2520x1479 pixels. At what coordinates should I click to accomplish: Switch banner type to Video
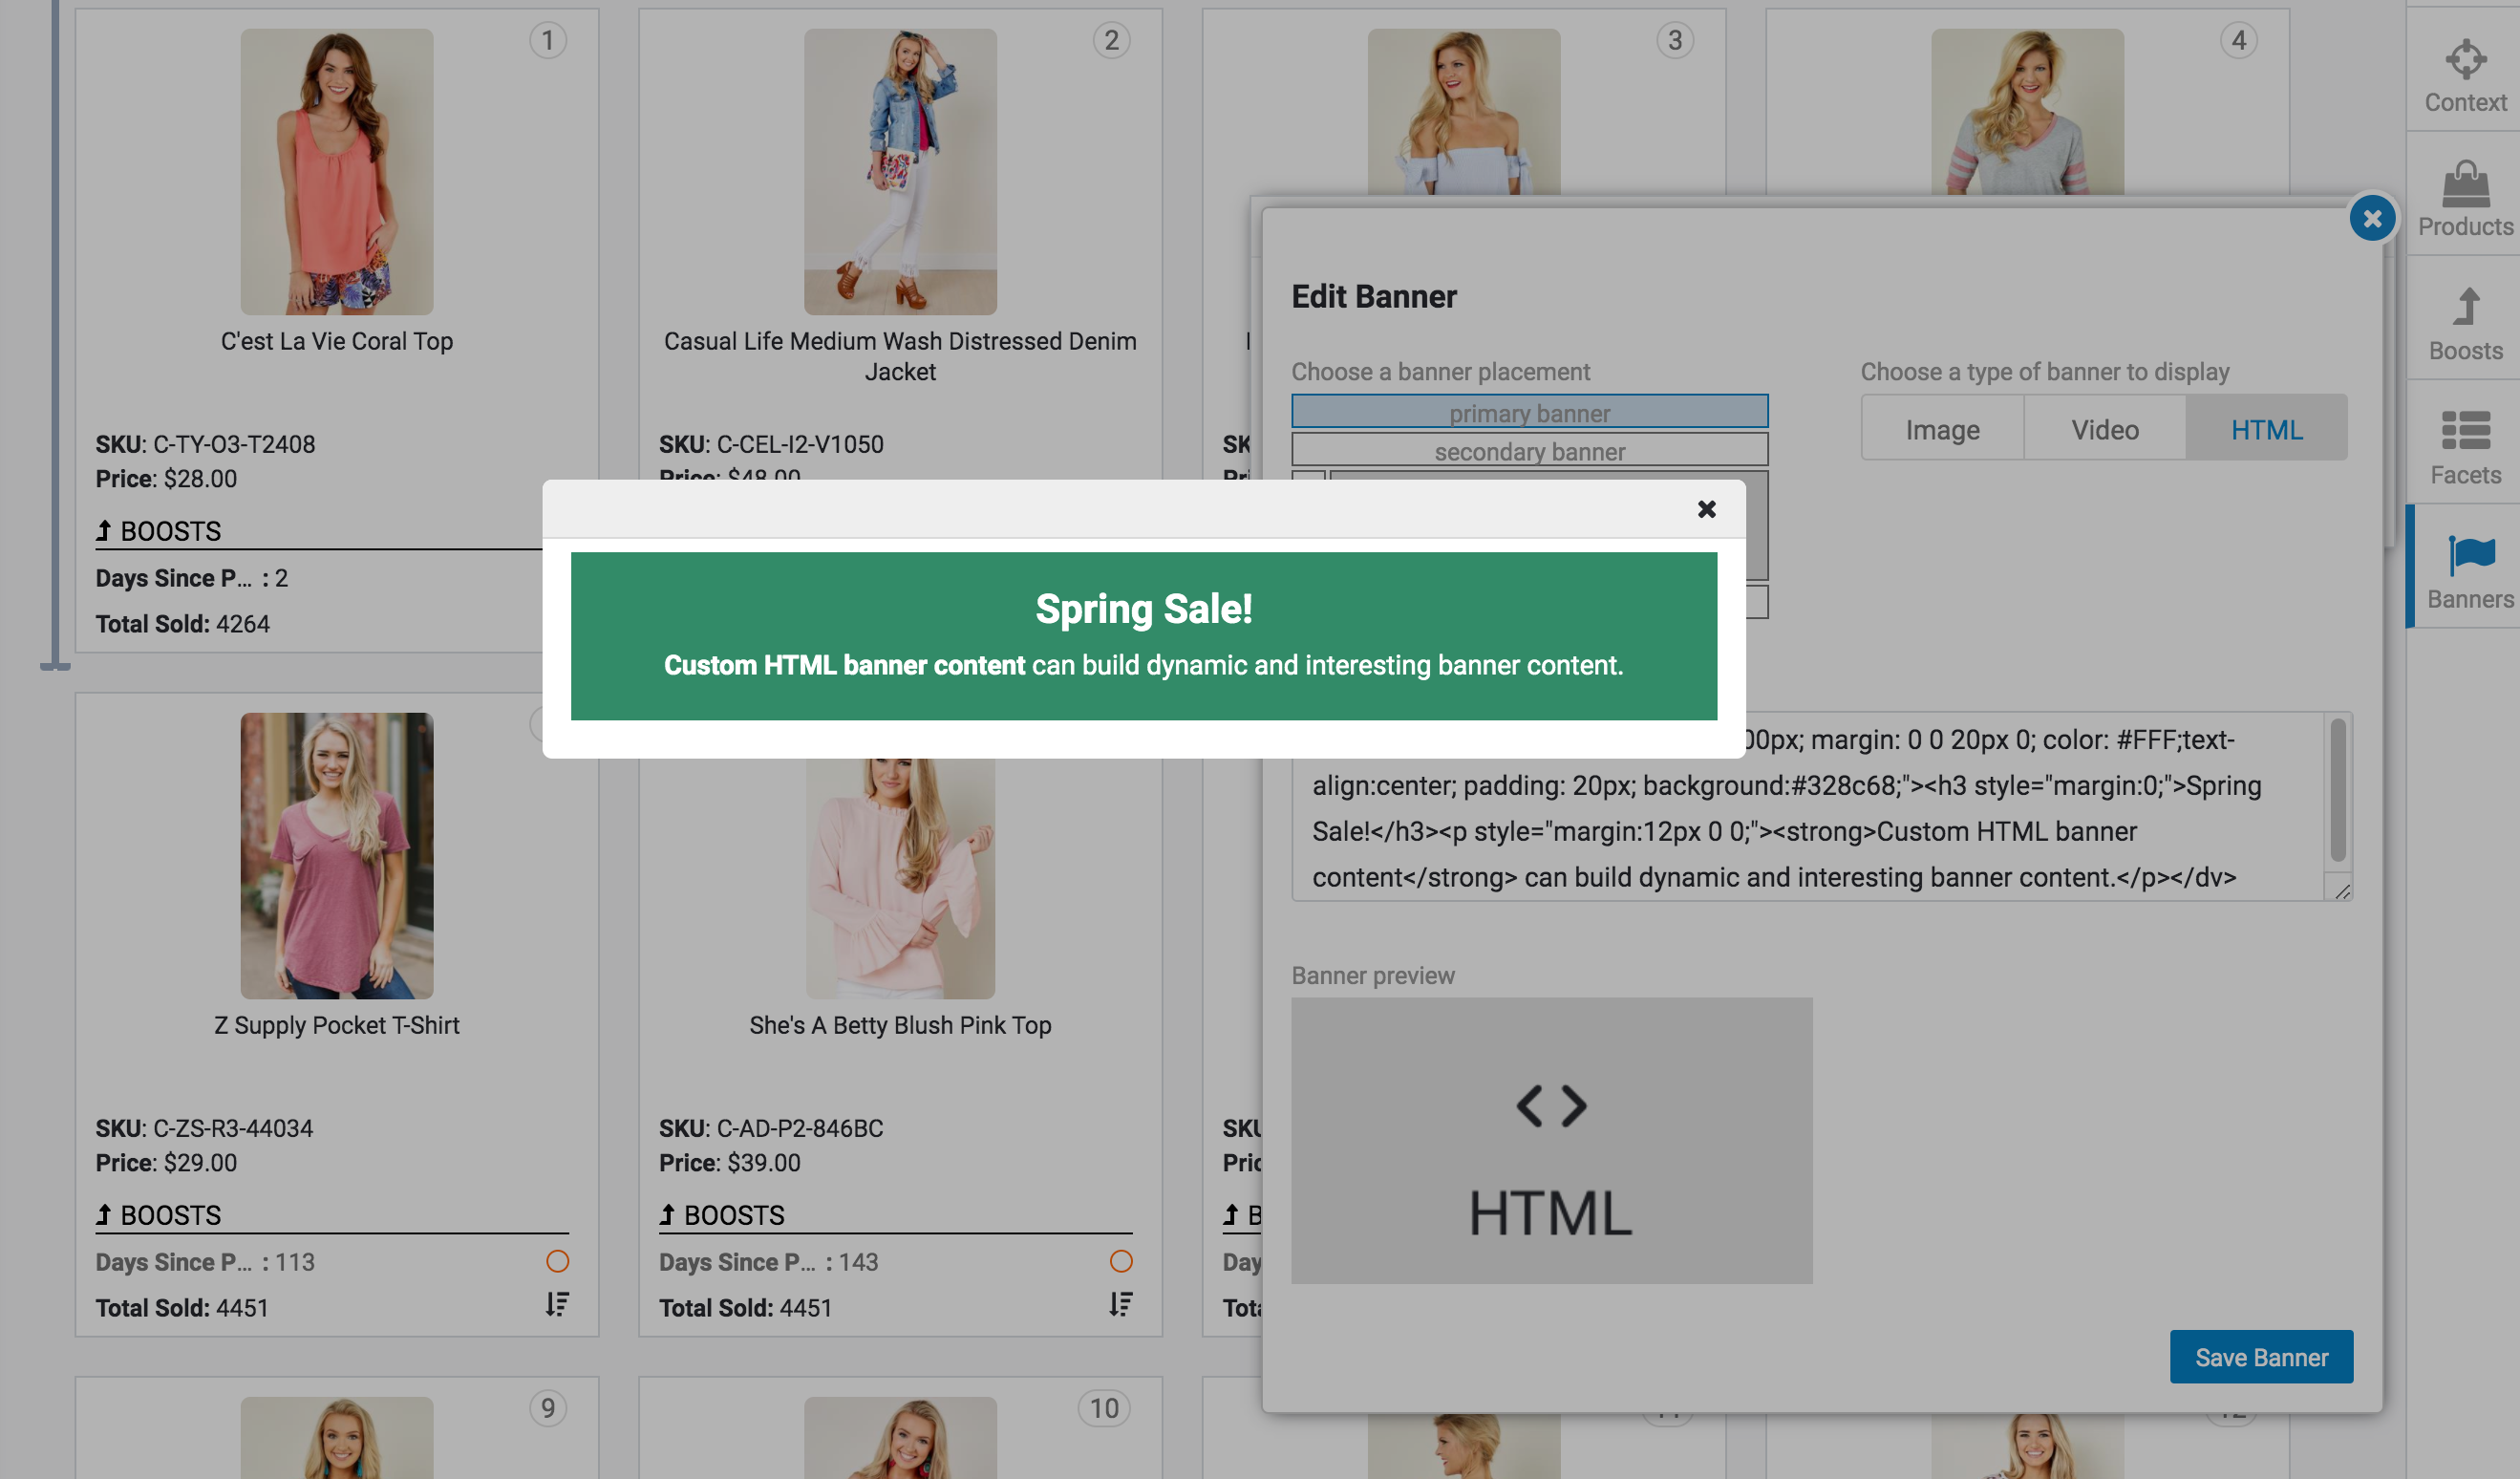tap(2104, 429)
